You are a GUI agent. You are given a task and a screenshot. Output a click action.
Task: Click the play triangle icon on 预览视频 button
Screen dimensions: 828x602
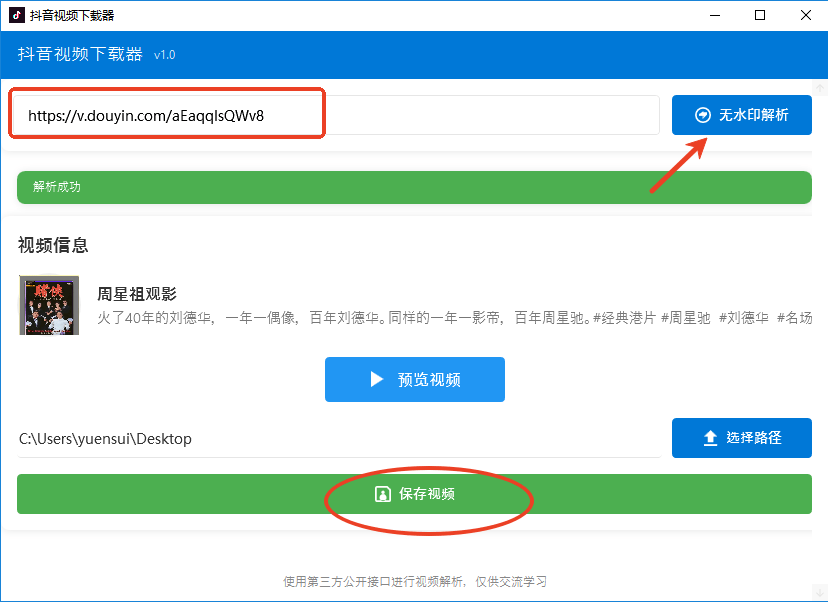click(x=378, y=379)
